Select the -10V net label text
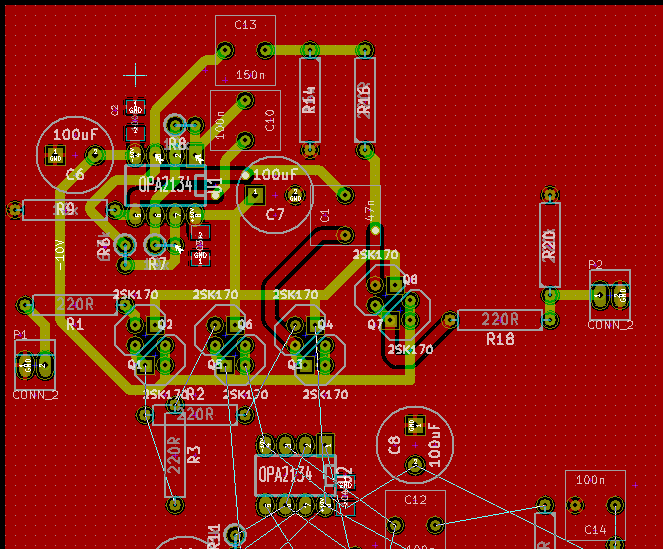The width and height of the screenshot is (663, 549). coord(60,255)
